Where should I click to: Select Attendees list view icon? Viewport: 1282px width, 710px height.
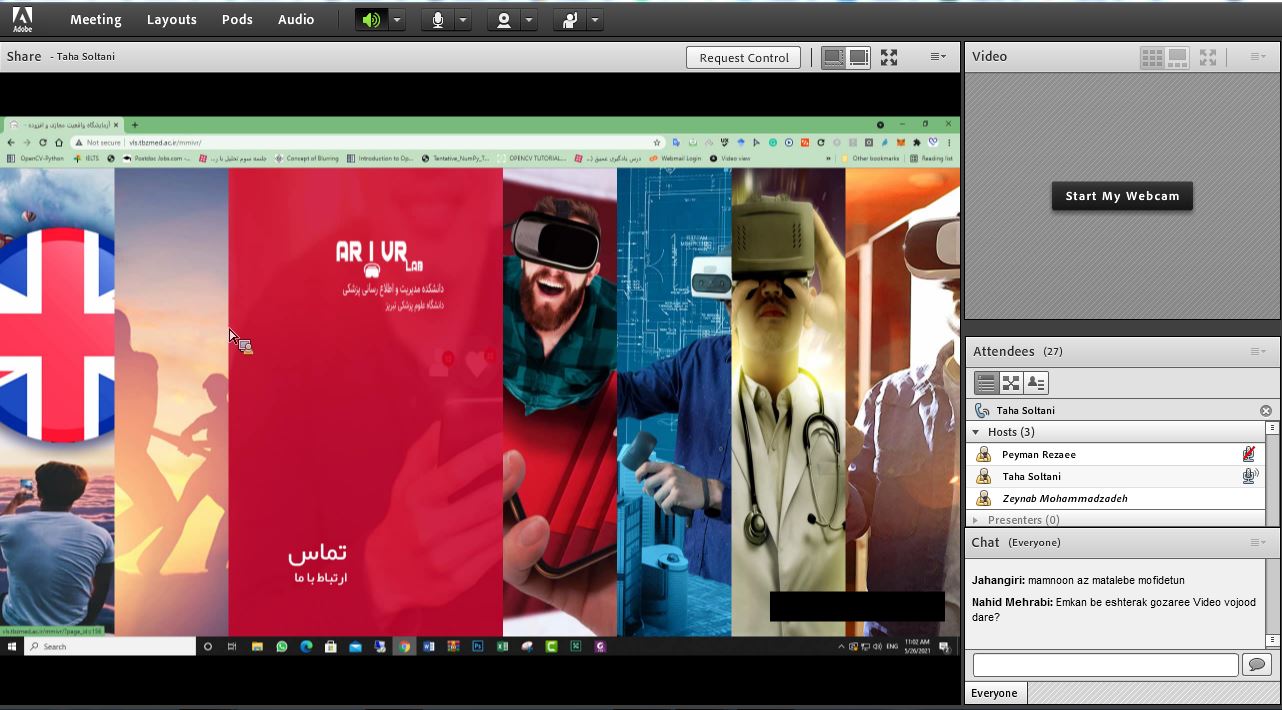[x=986, y=383]
